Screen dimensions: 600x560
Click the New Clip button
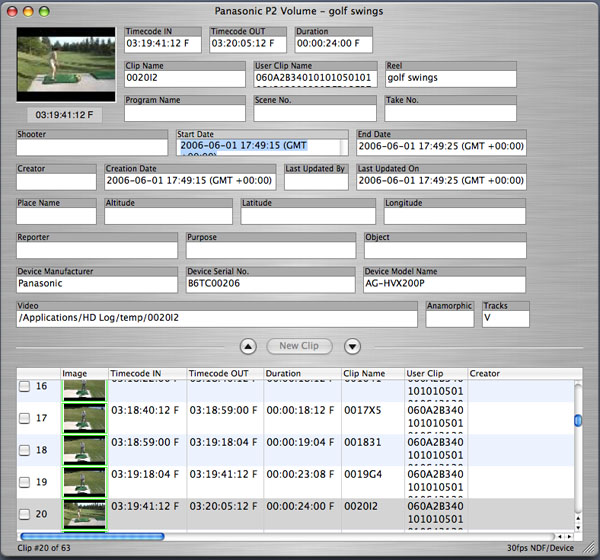tap(299, 346)
